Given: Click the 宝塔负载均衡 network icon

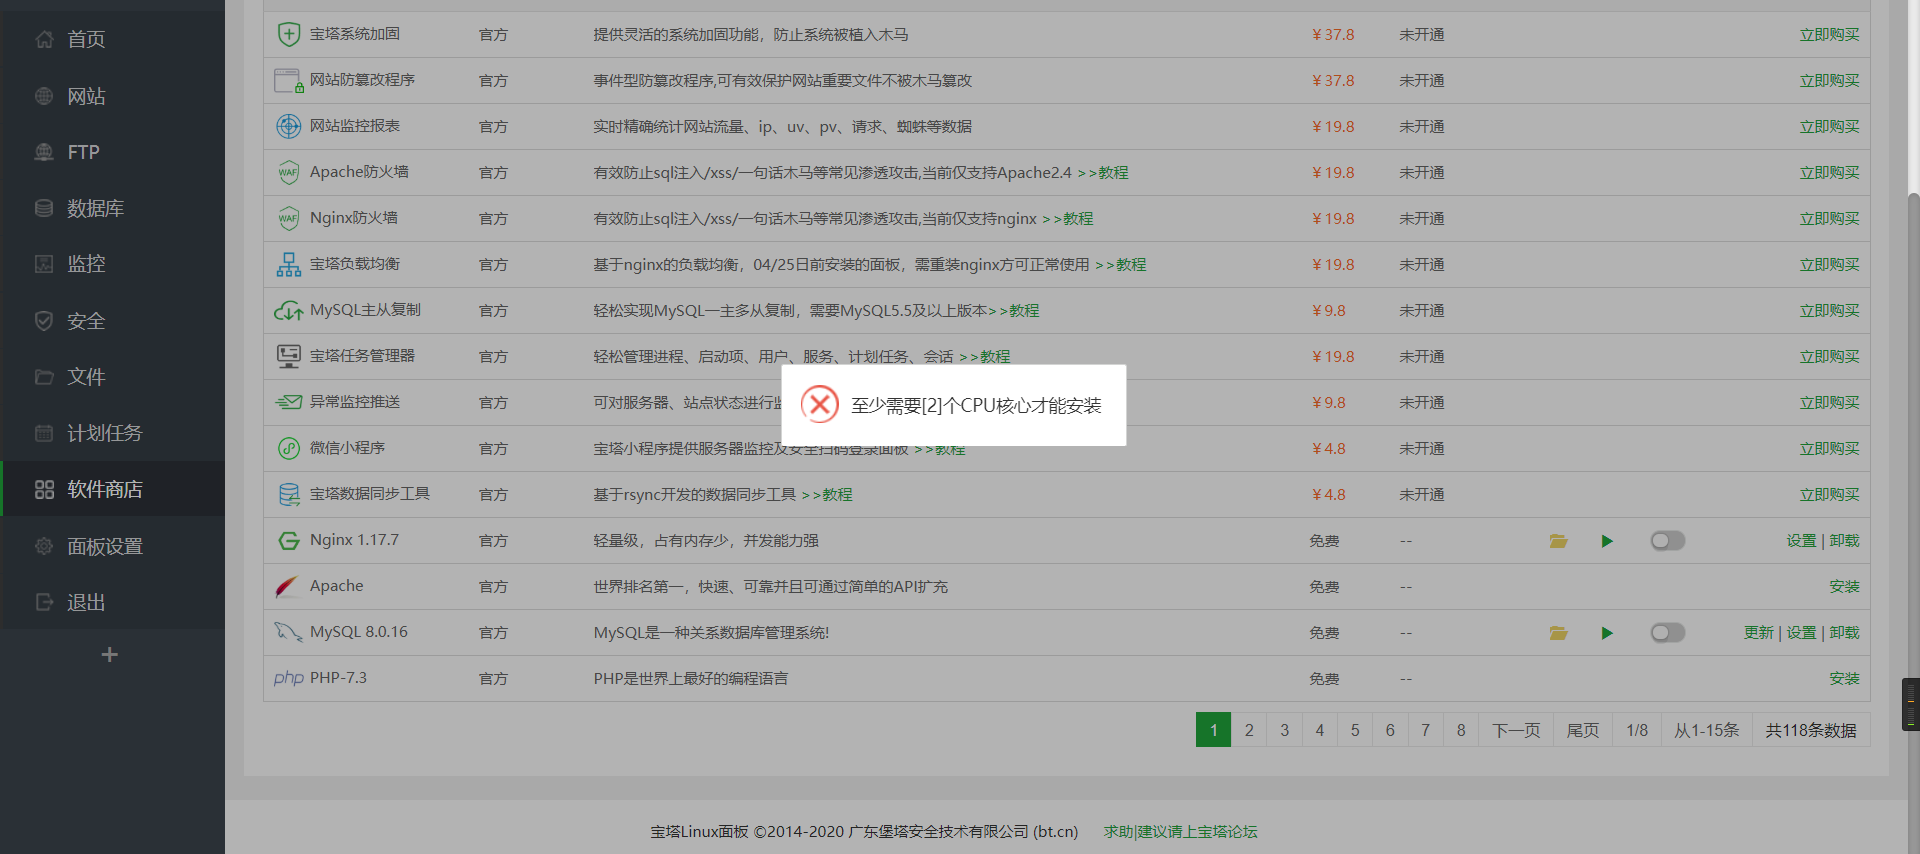Looking at the screenshot, I should coord(288,264).
